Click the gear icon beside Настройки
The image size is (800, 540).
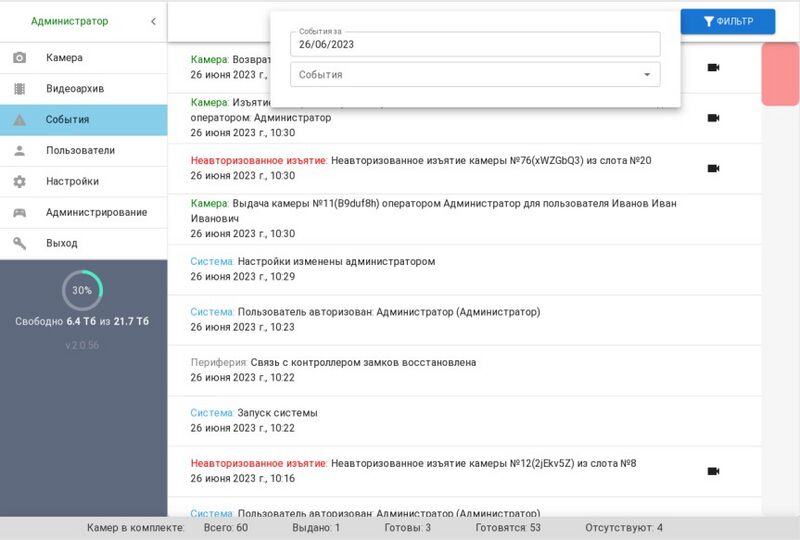click(x=19, y=182)
